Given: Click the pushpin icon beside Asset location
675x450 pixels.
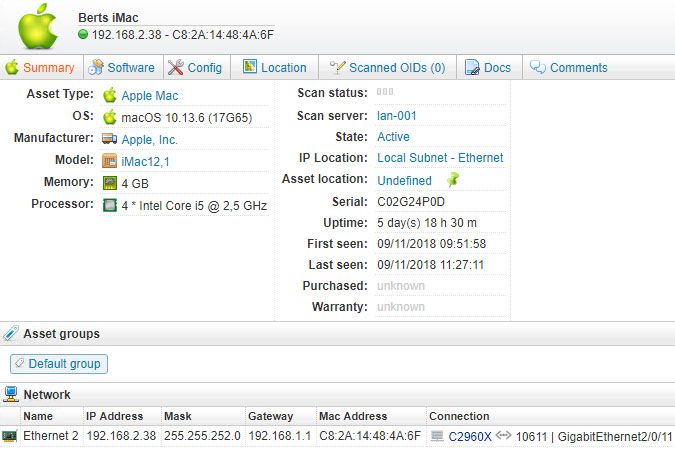Looking at the screenshot, I should [453, 180].
